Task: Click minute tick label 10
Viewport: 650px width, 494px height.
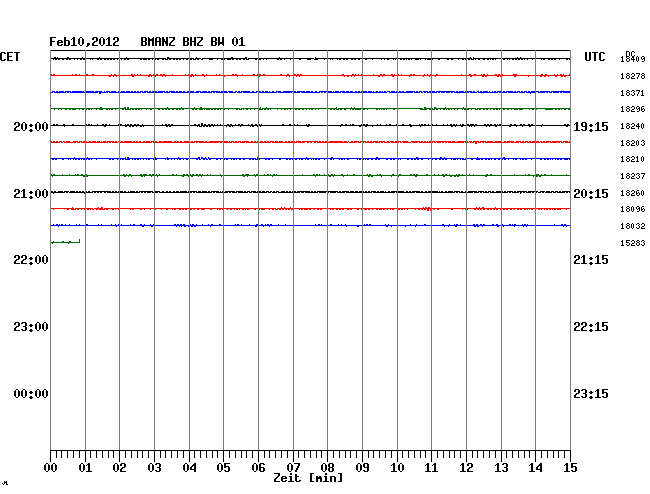Action: (x=397, y=468)
